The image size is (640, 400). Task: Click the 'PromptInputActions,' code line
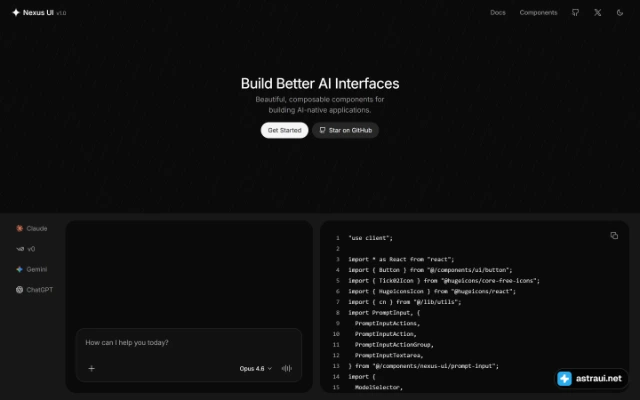(x=387, y=323)
